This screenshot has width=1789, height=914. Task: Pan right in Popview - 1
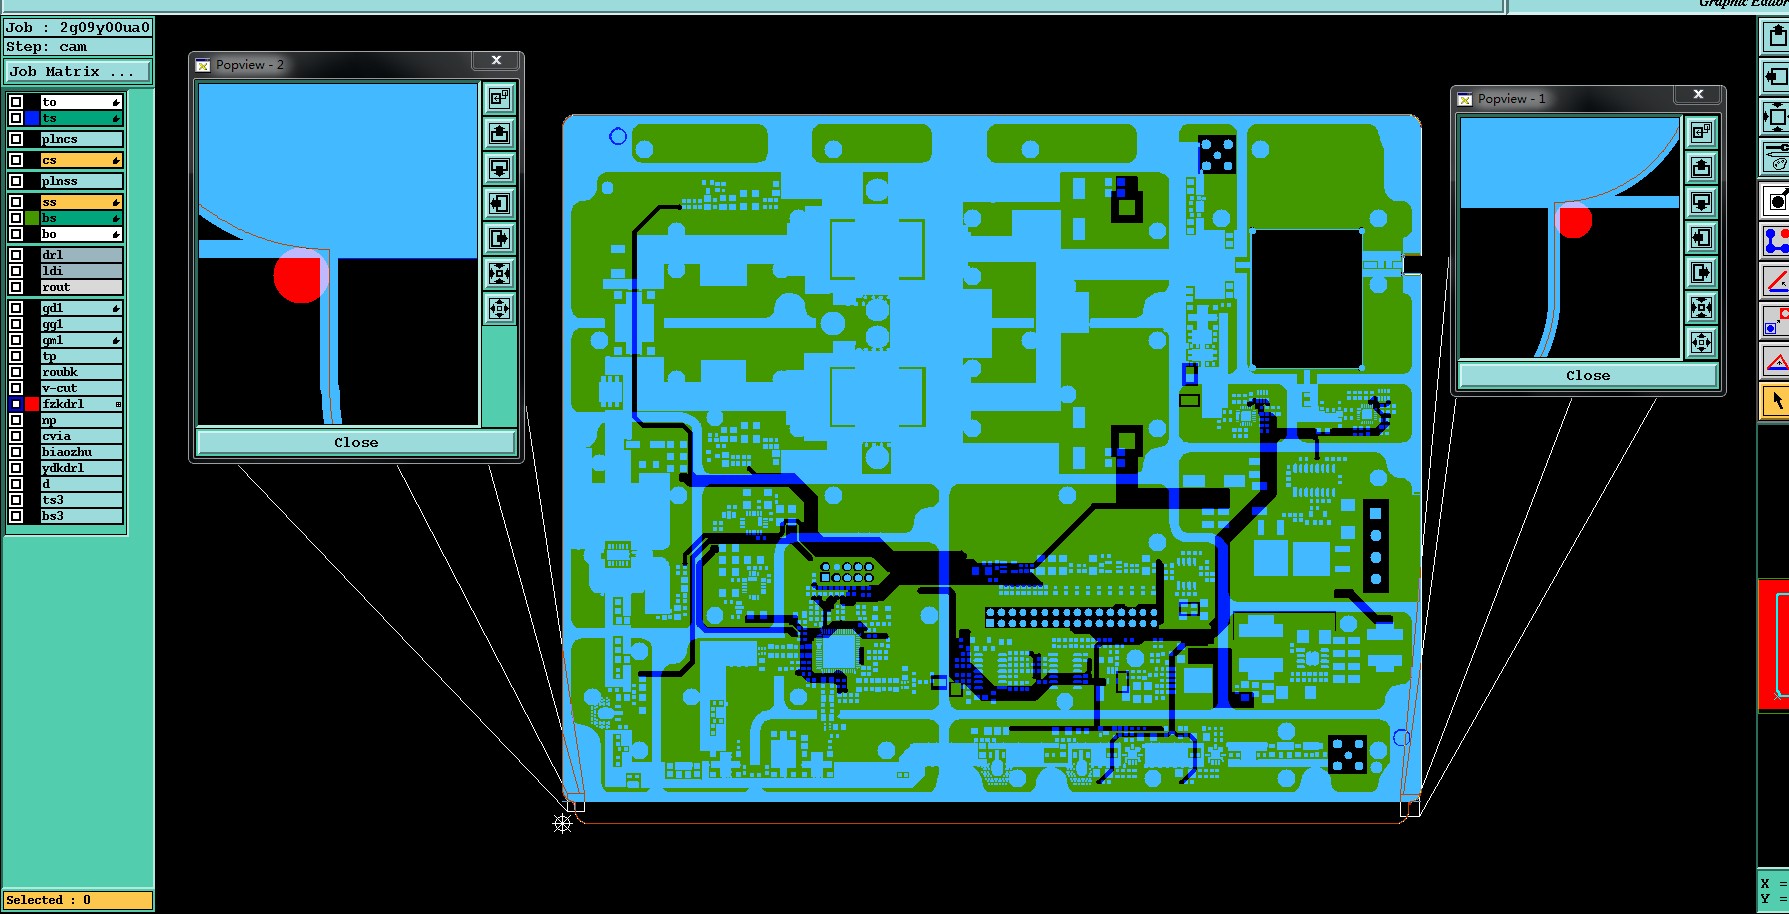pyautogui.click(x=1701, y=272)
